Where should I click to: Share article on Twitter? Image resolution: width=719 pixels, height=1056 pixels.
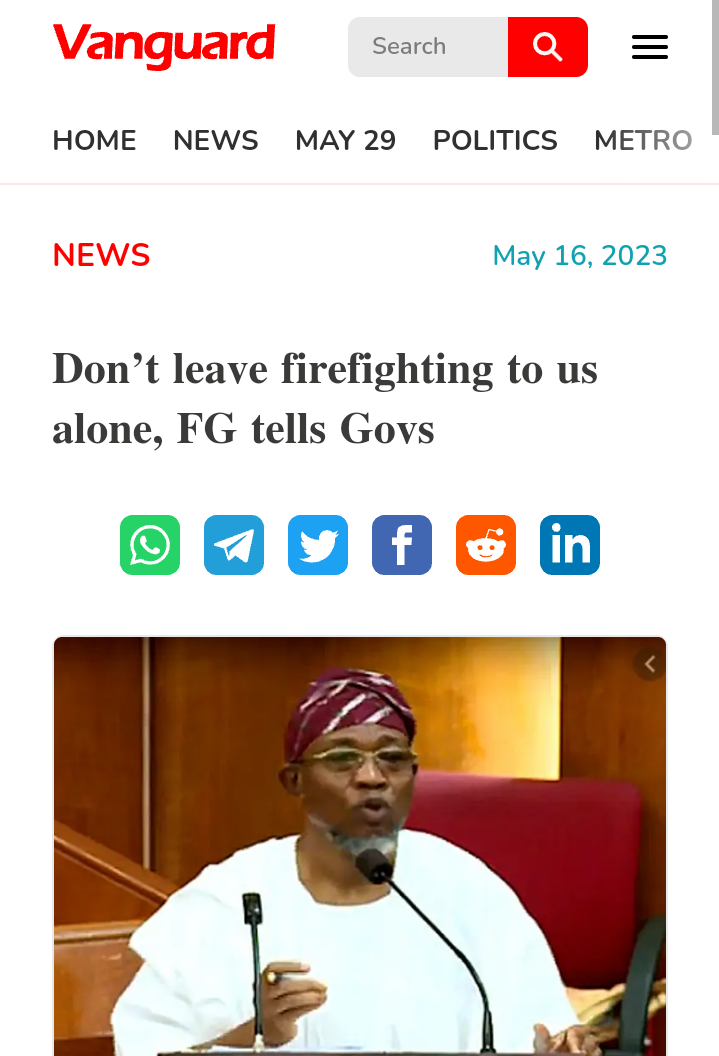click(318, 545)
